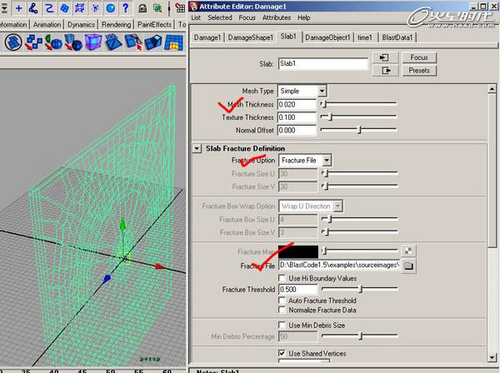Click the circled slab shelf icon
The height and width of the screenshot is (373, 500).
[x=13, y=43]
